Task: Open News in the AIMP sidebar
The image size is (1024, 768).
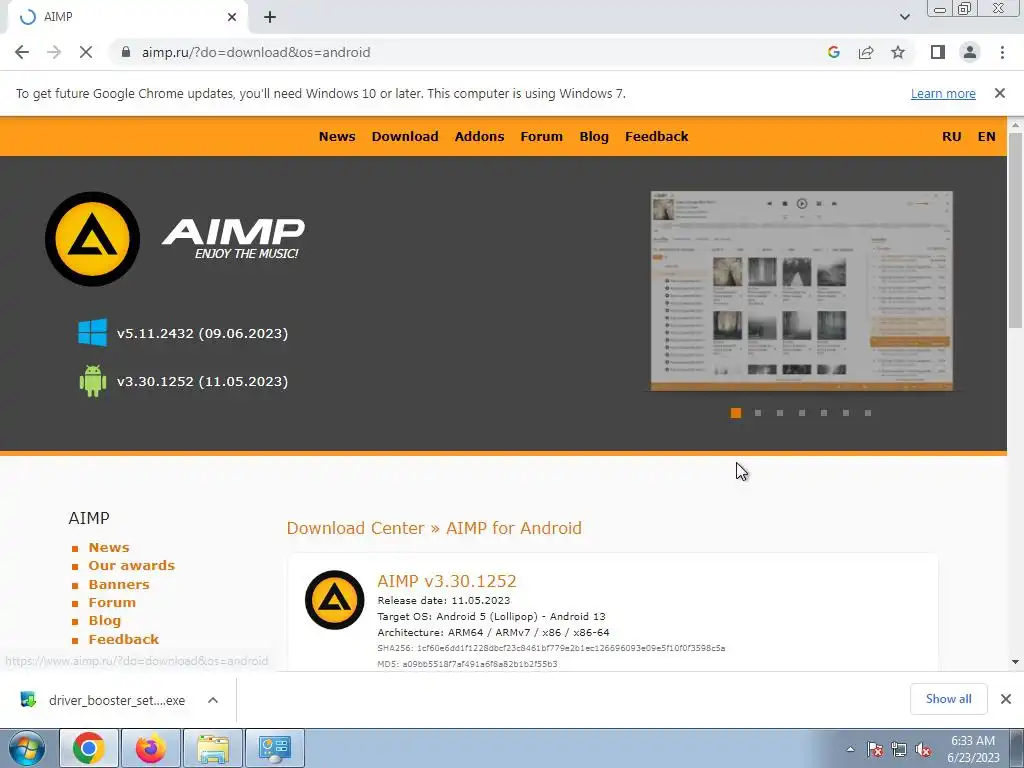Action: pyautogui.click(x=109, y=547)
